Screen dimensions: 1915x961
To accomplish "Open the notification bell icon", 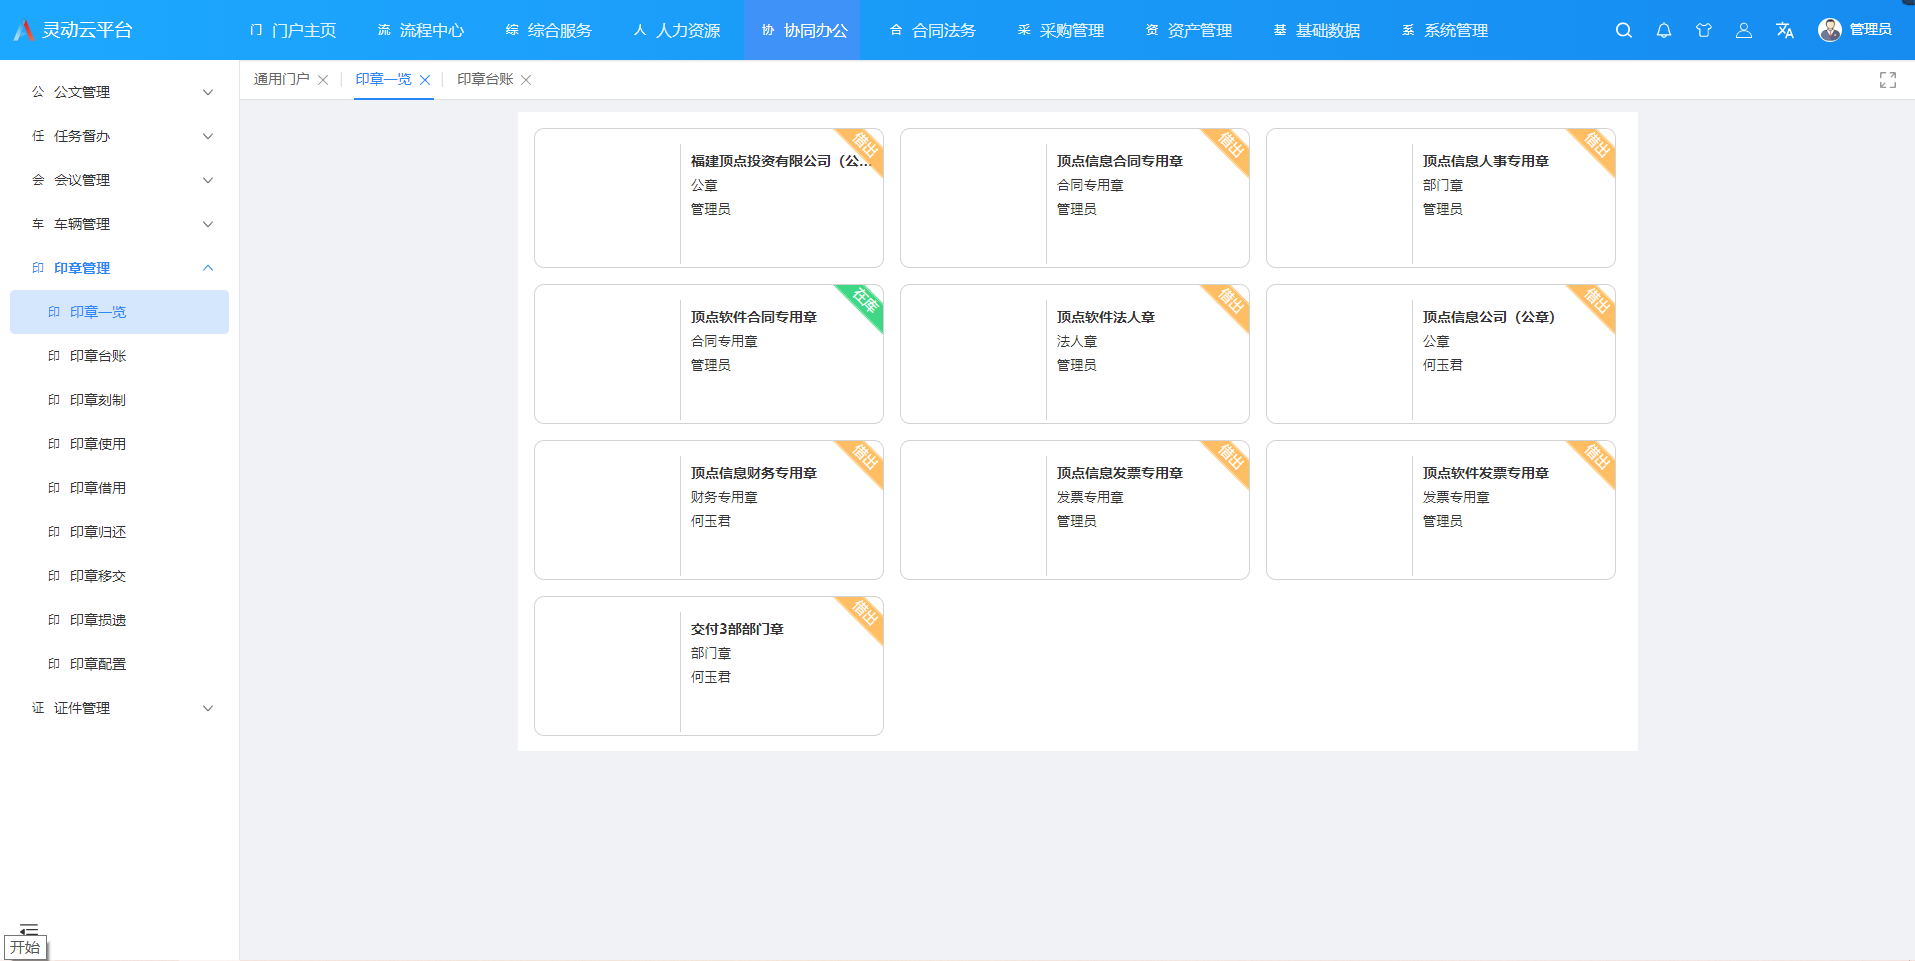I will (1663, 30).
